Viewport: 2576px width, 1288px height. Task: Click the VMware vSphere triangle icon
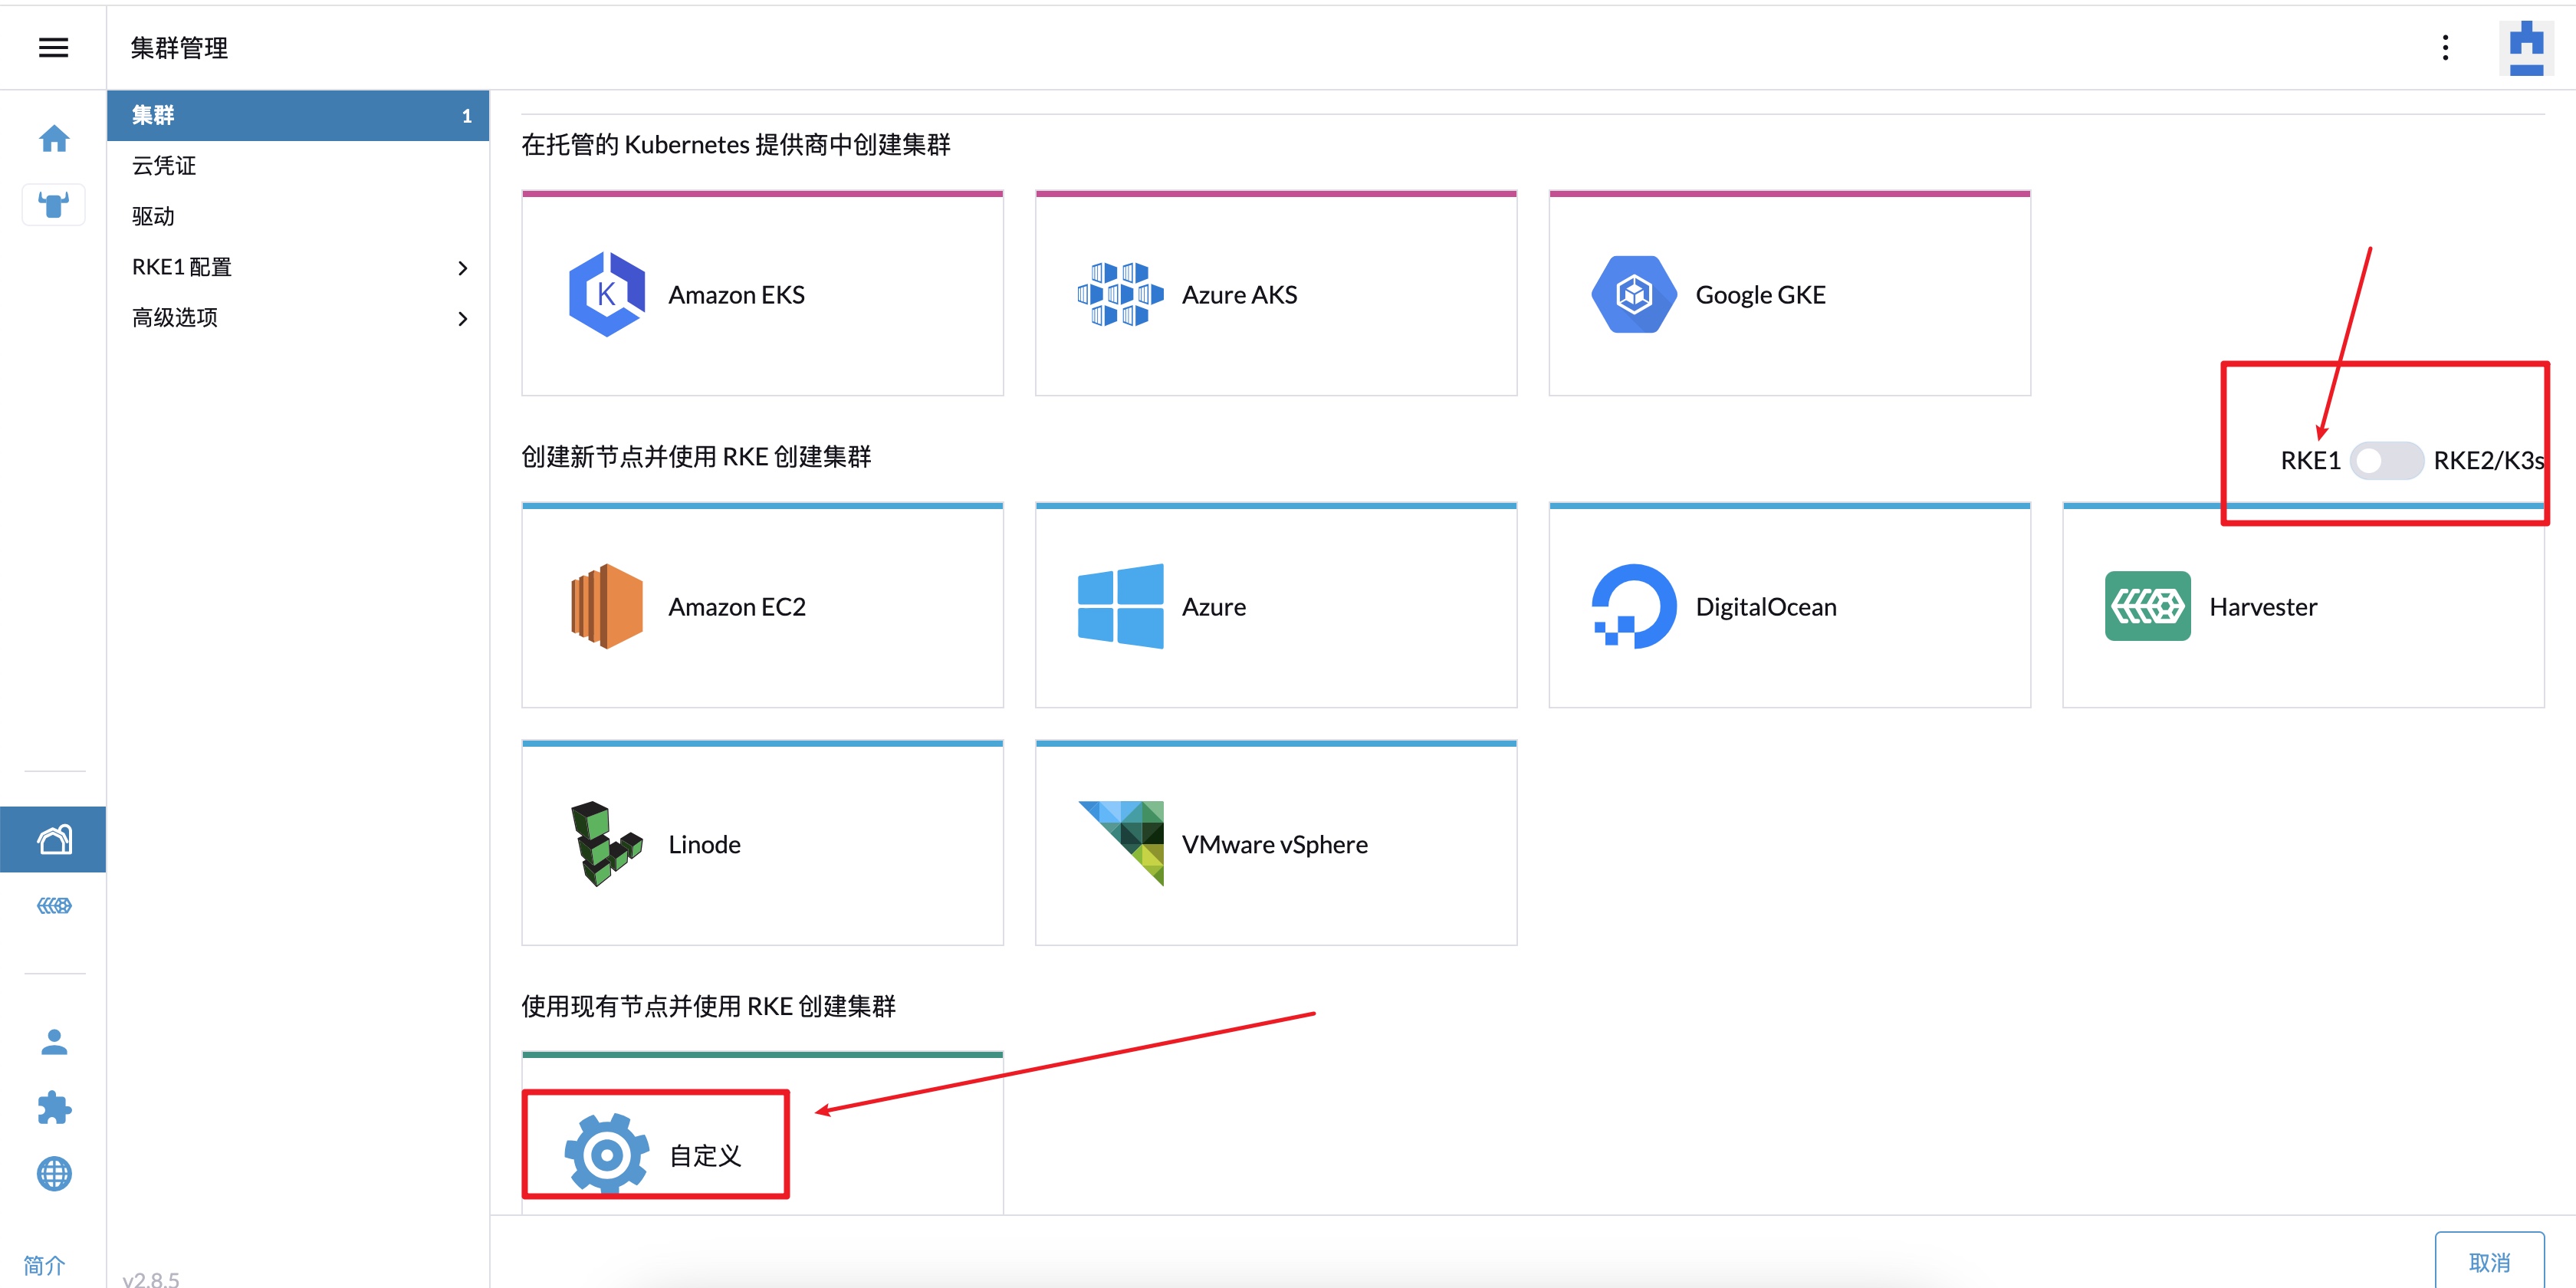tap(1120, 843)
